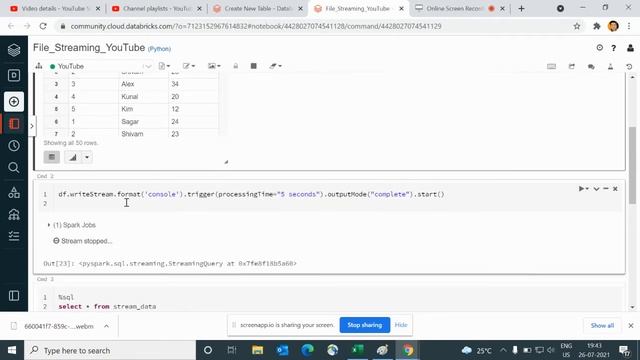This screenshot has width=640, height=360.
Task: Click the table cell 'Kunal'
Action: pos(129,97)
